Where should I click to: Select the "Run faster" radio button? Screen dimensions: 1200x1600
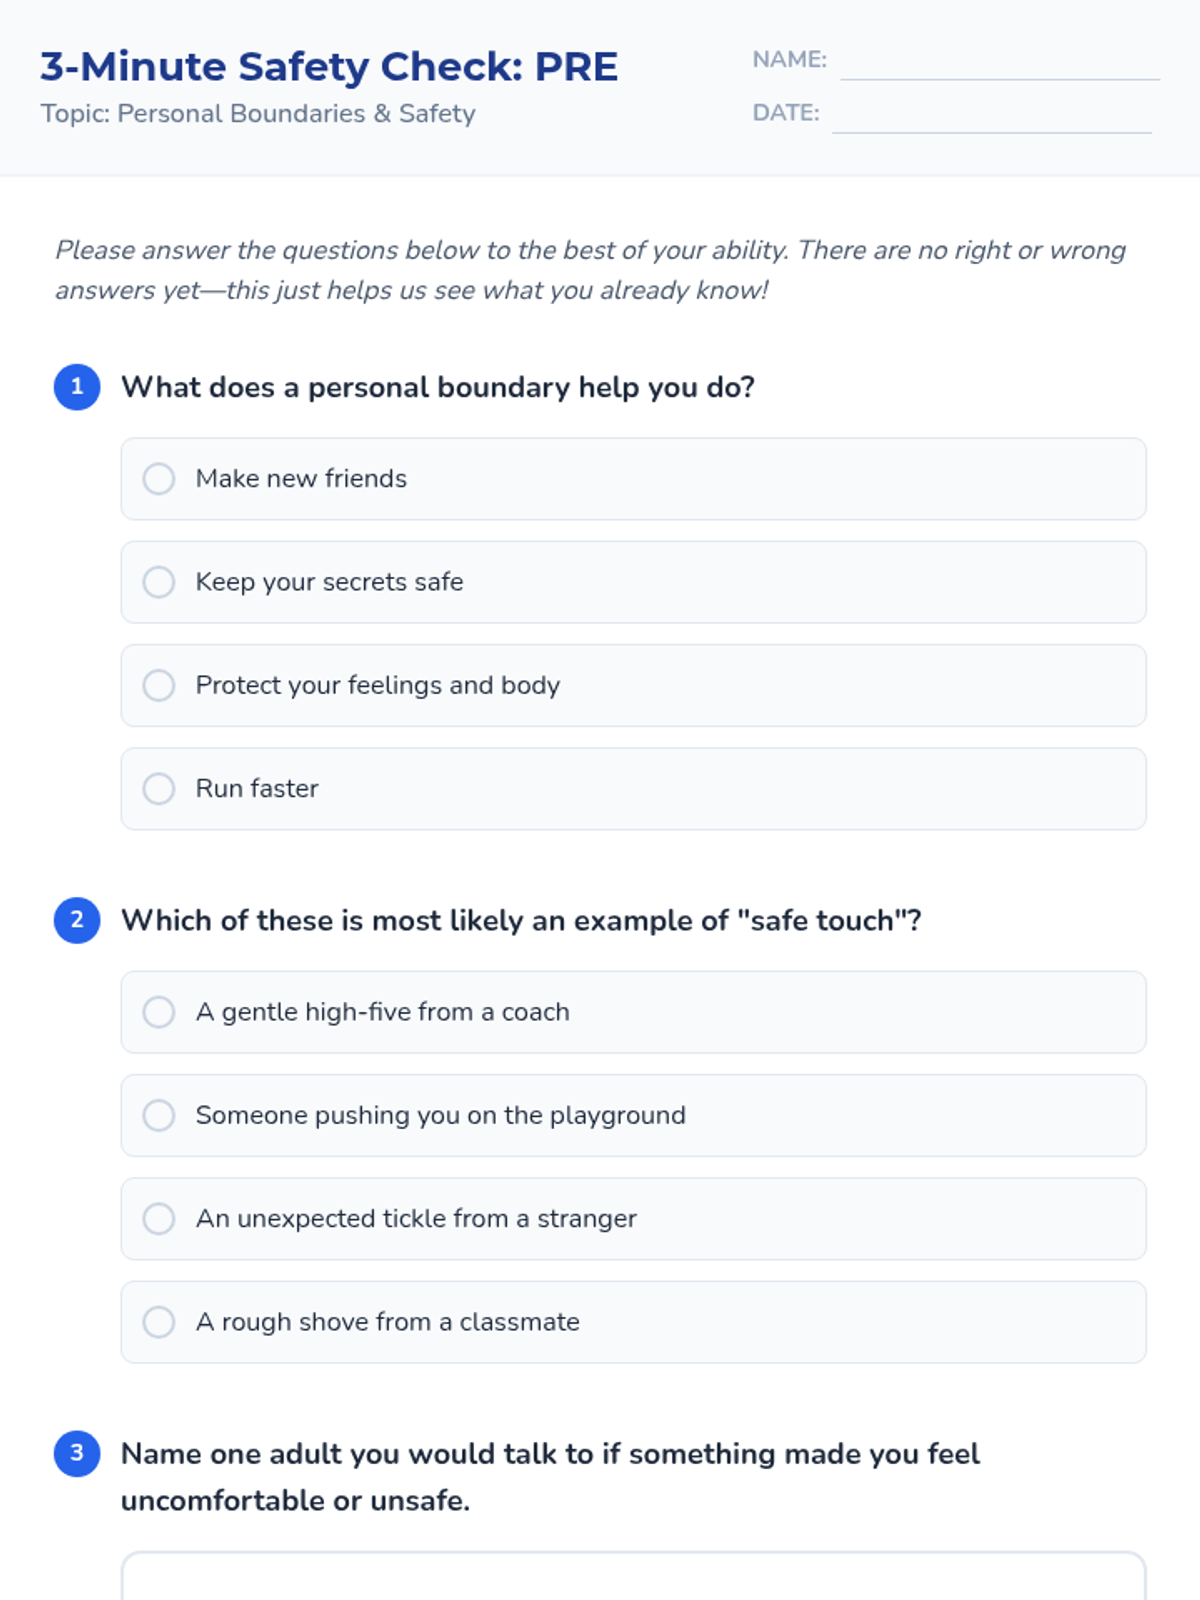(x=159, y=789)
